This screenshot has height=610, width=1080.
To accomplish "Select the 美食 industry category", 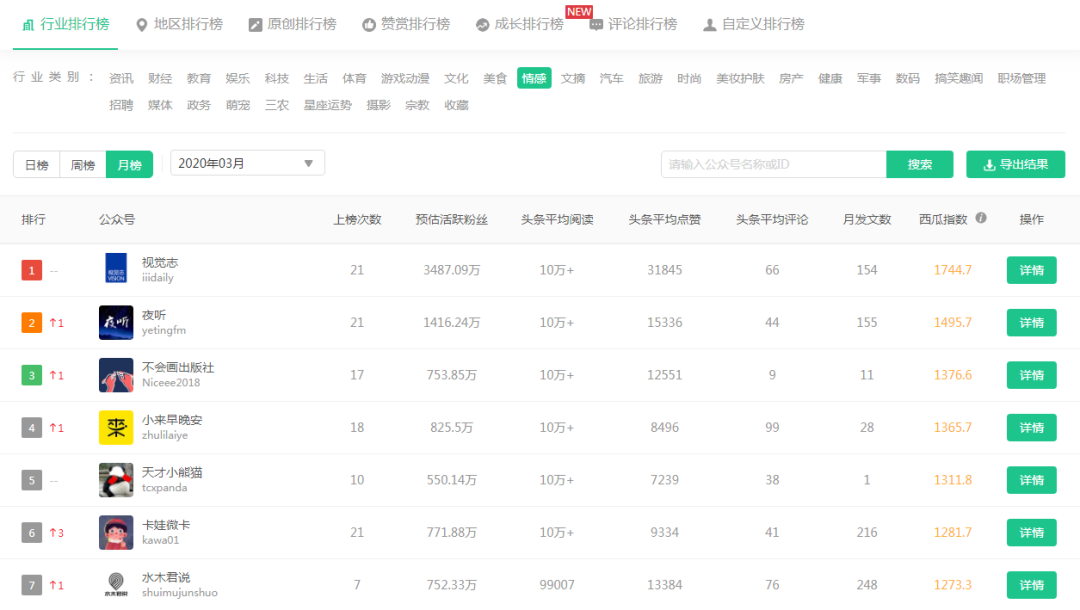I will tap(495, 78).
